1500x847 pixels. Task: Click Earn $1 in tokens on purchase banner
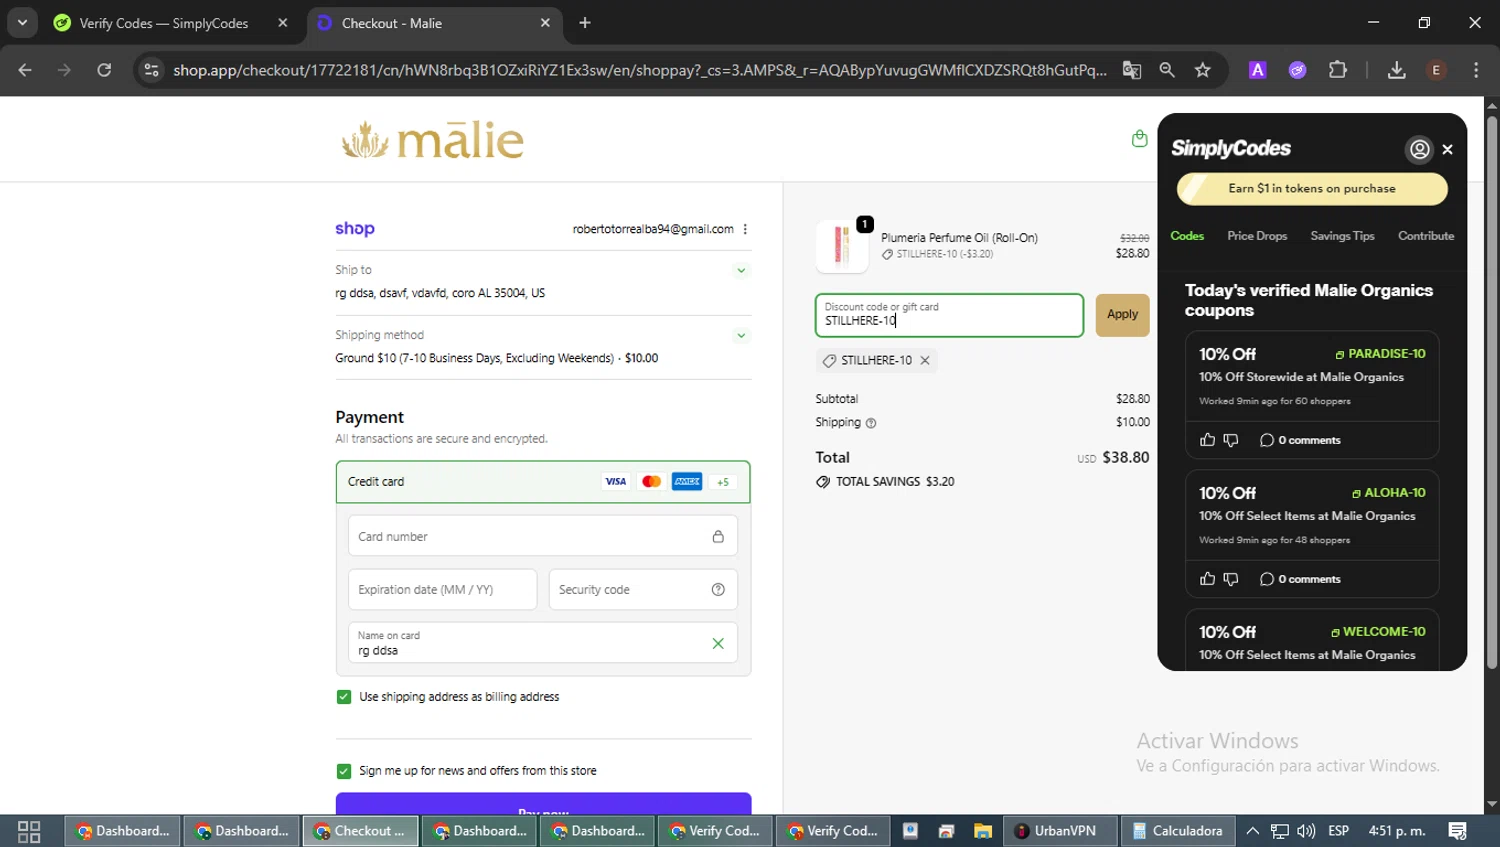click(x=1312, y=188)
